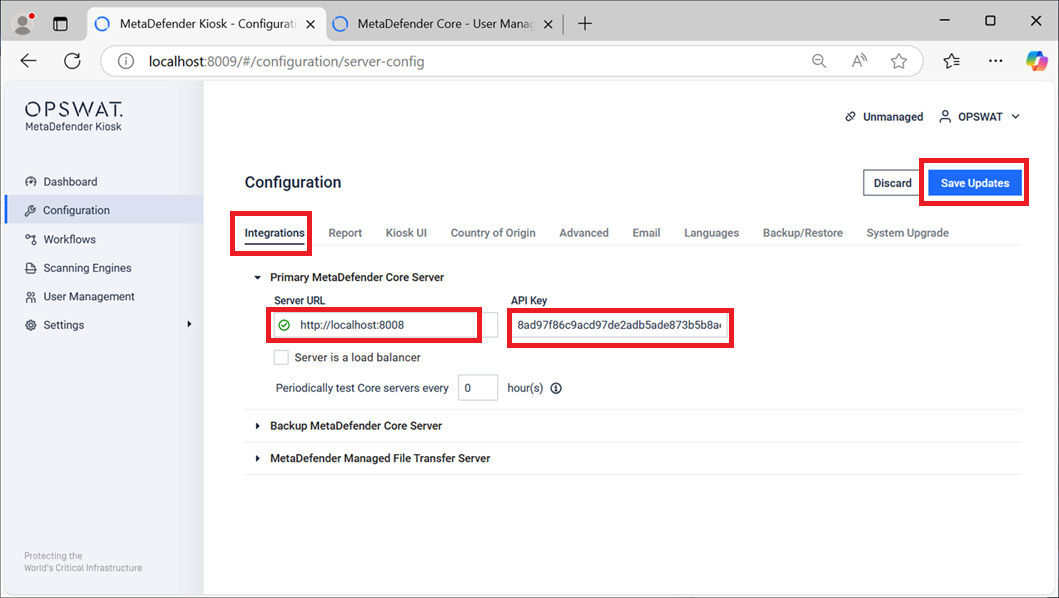Viewport: 1059px width, 598px height.
Task: Click the browser refresh icon
Action: pyautogui.click(x=72, y=61)
